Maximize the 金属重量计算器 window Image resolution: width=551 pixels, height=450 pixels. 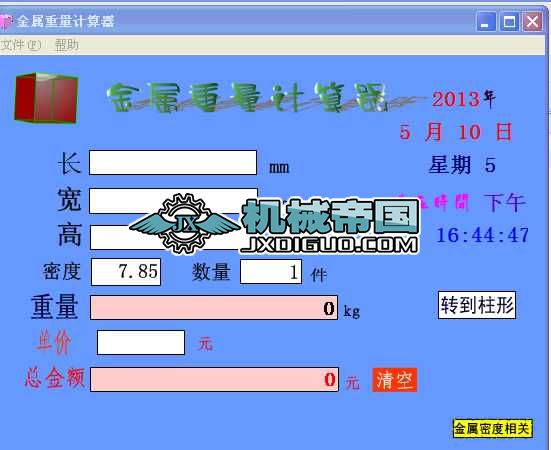(x=509, y=22)
